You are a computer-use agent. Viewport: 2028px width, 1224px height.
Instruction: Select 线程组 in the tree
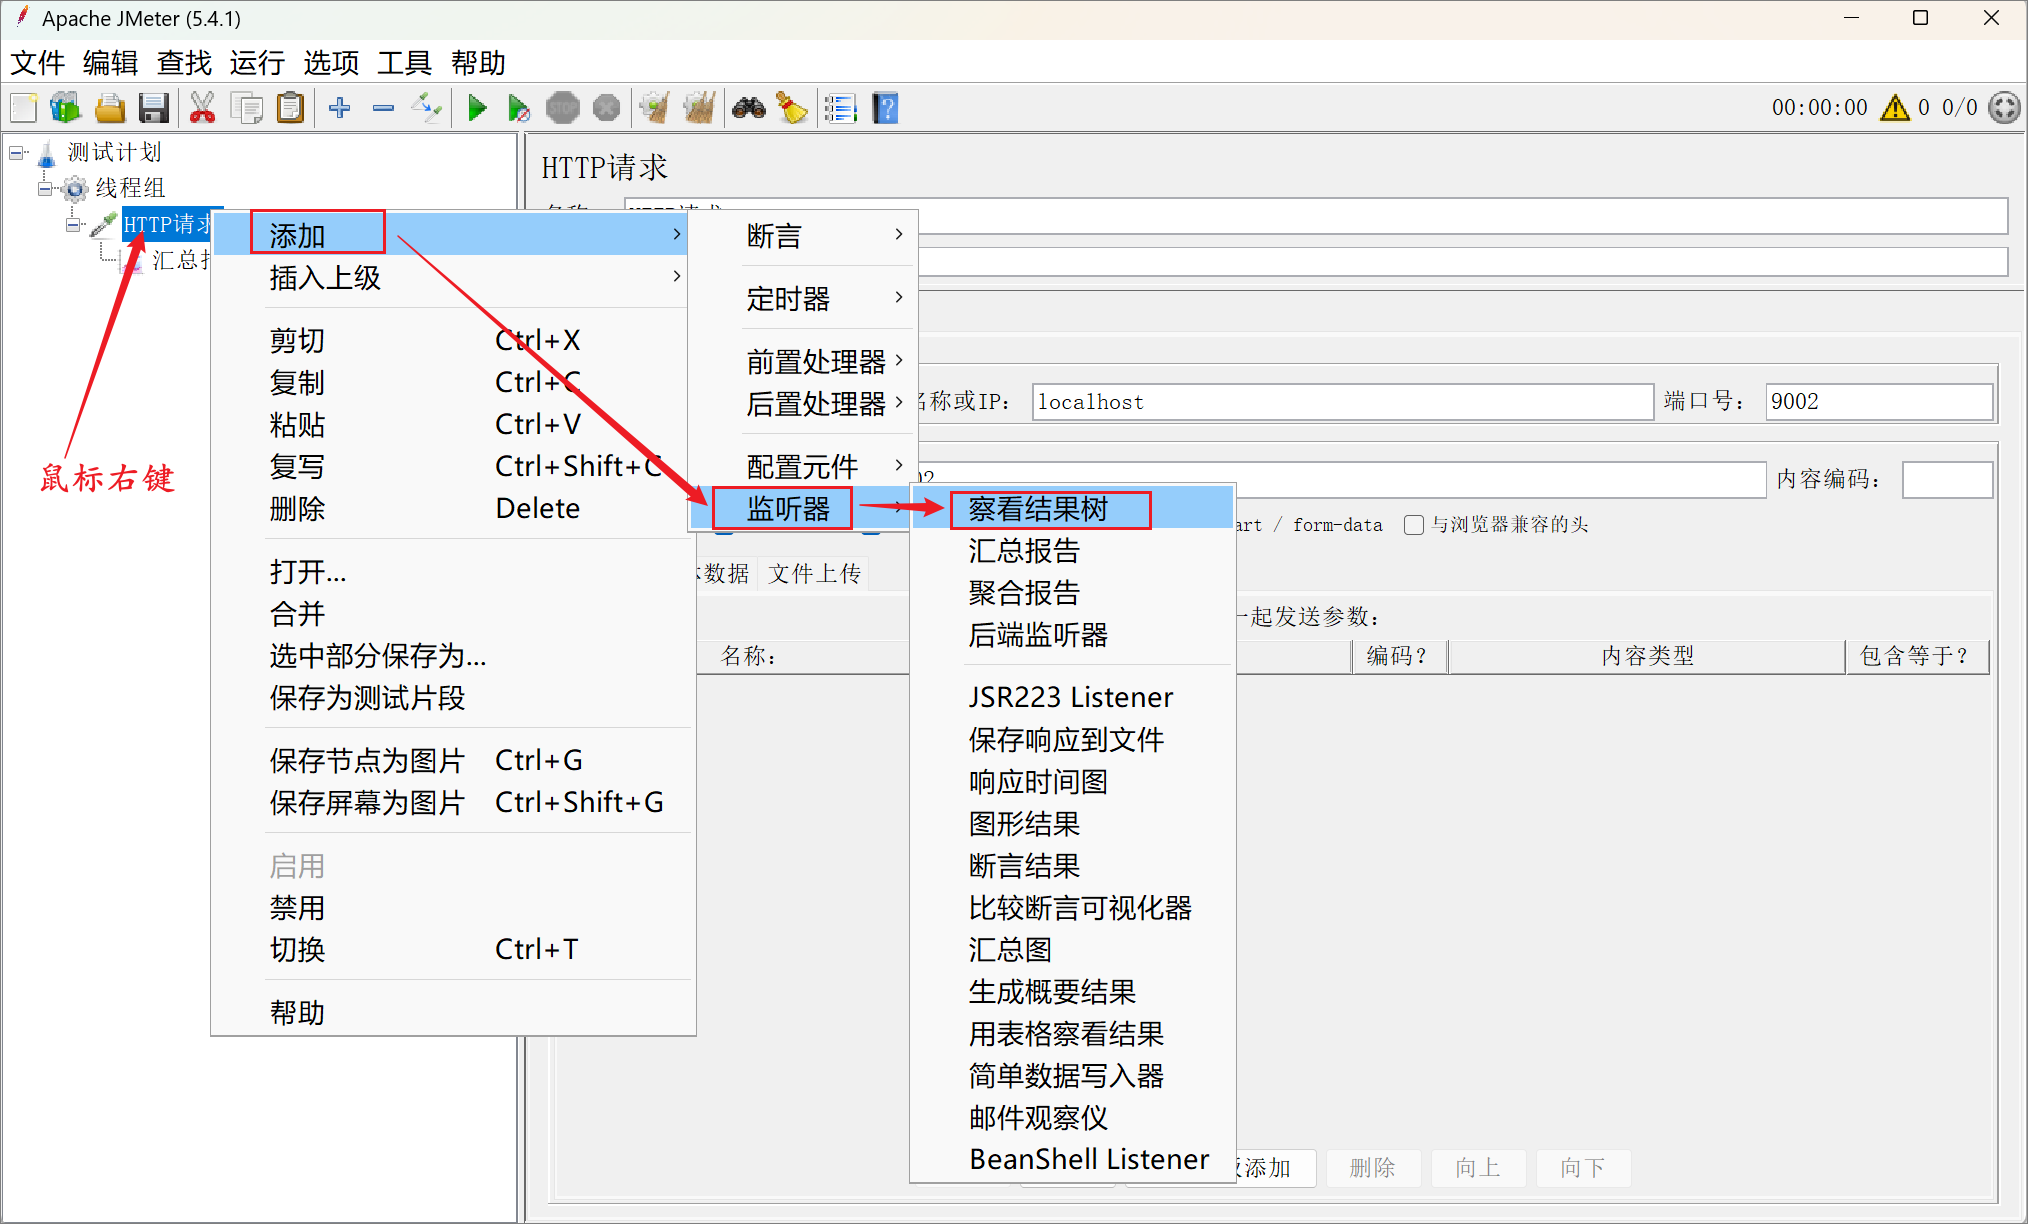click(x=130, y=188)
